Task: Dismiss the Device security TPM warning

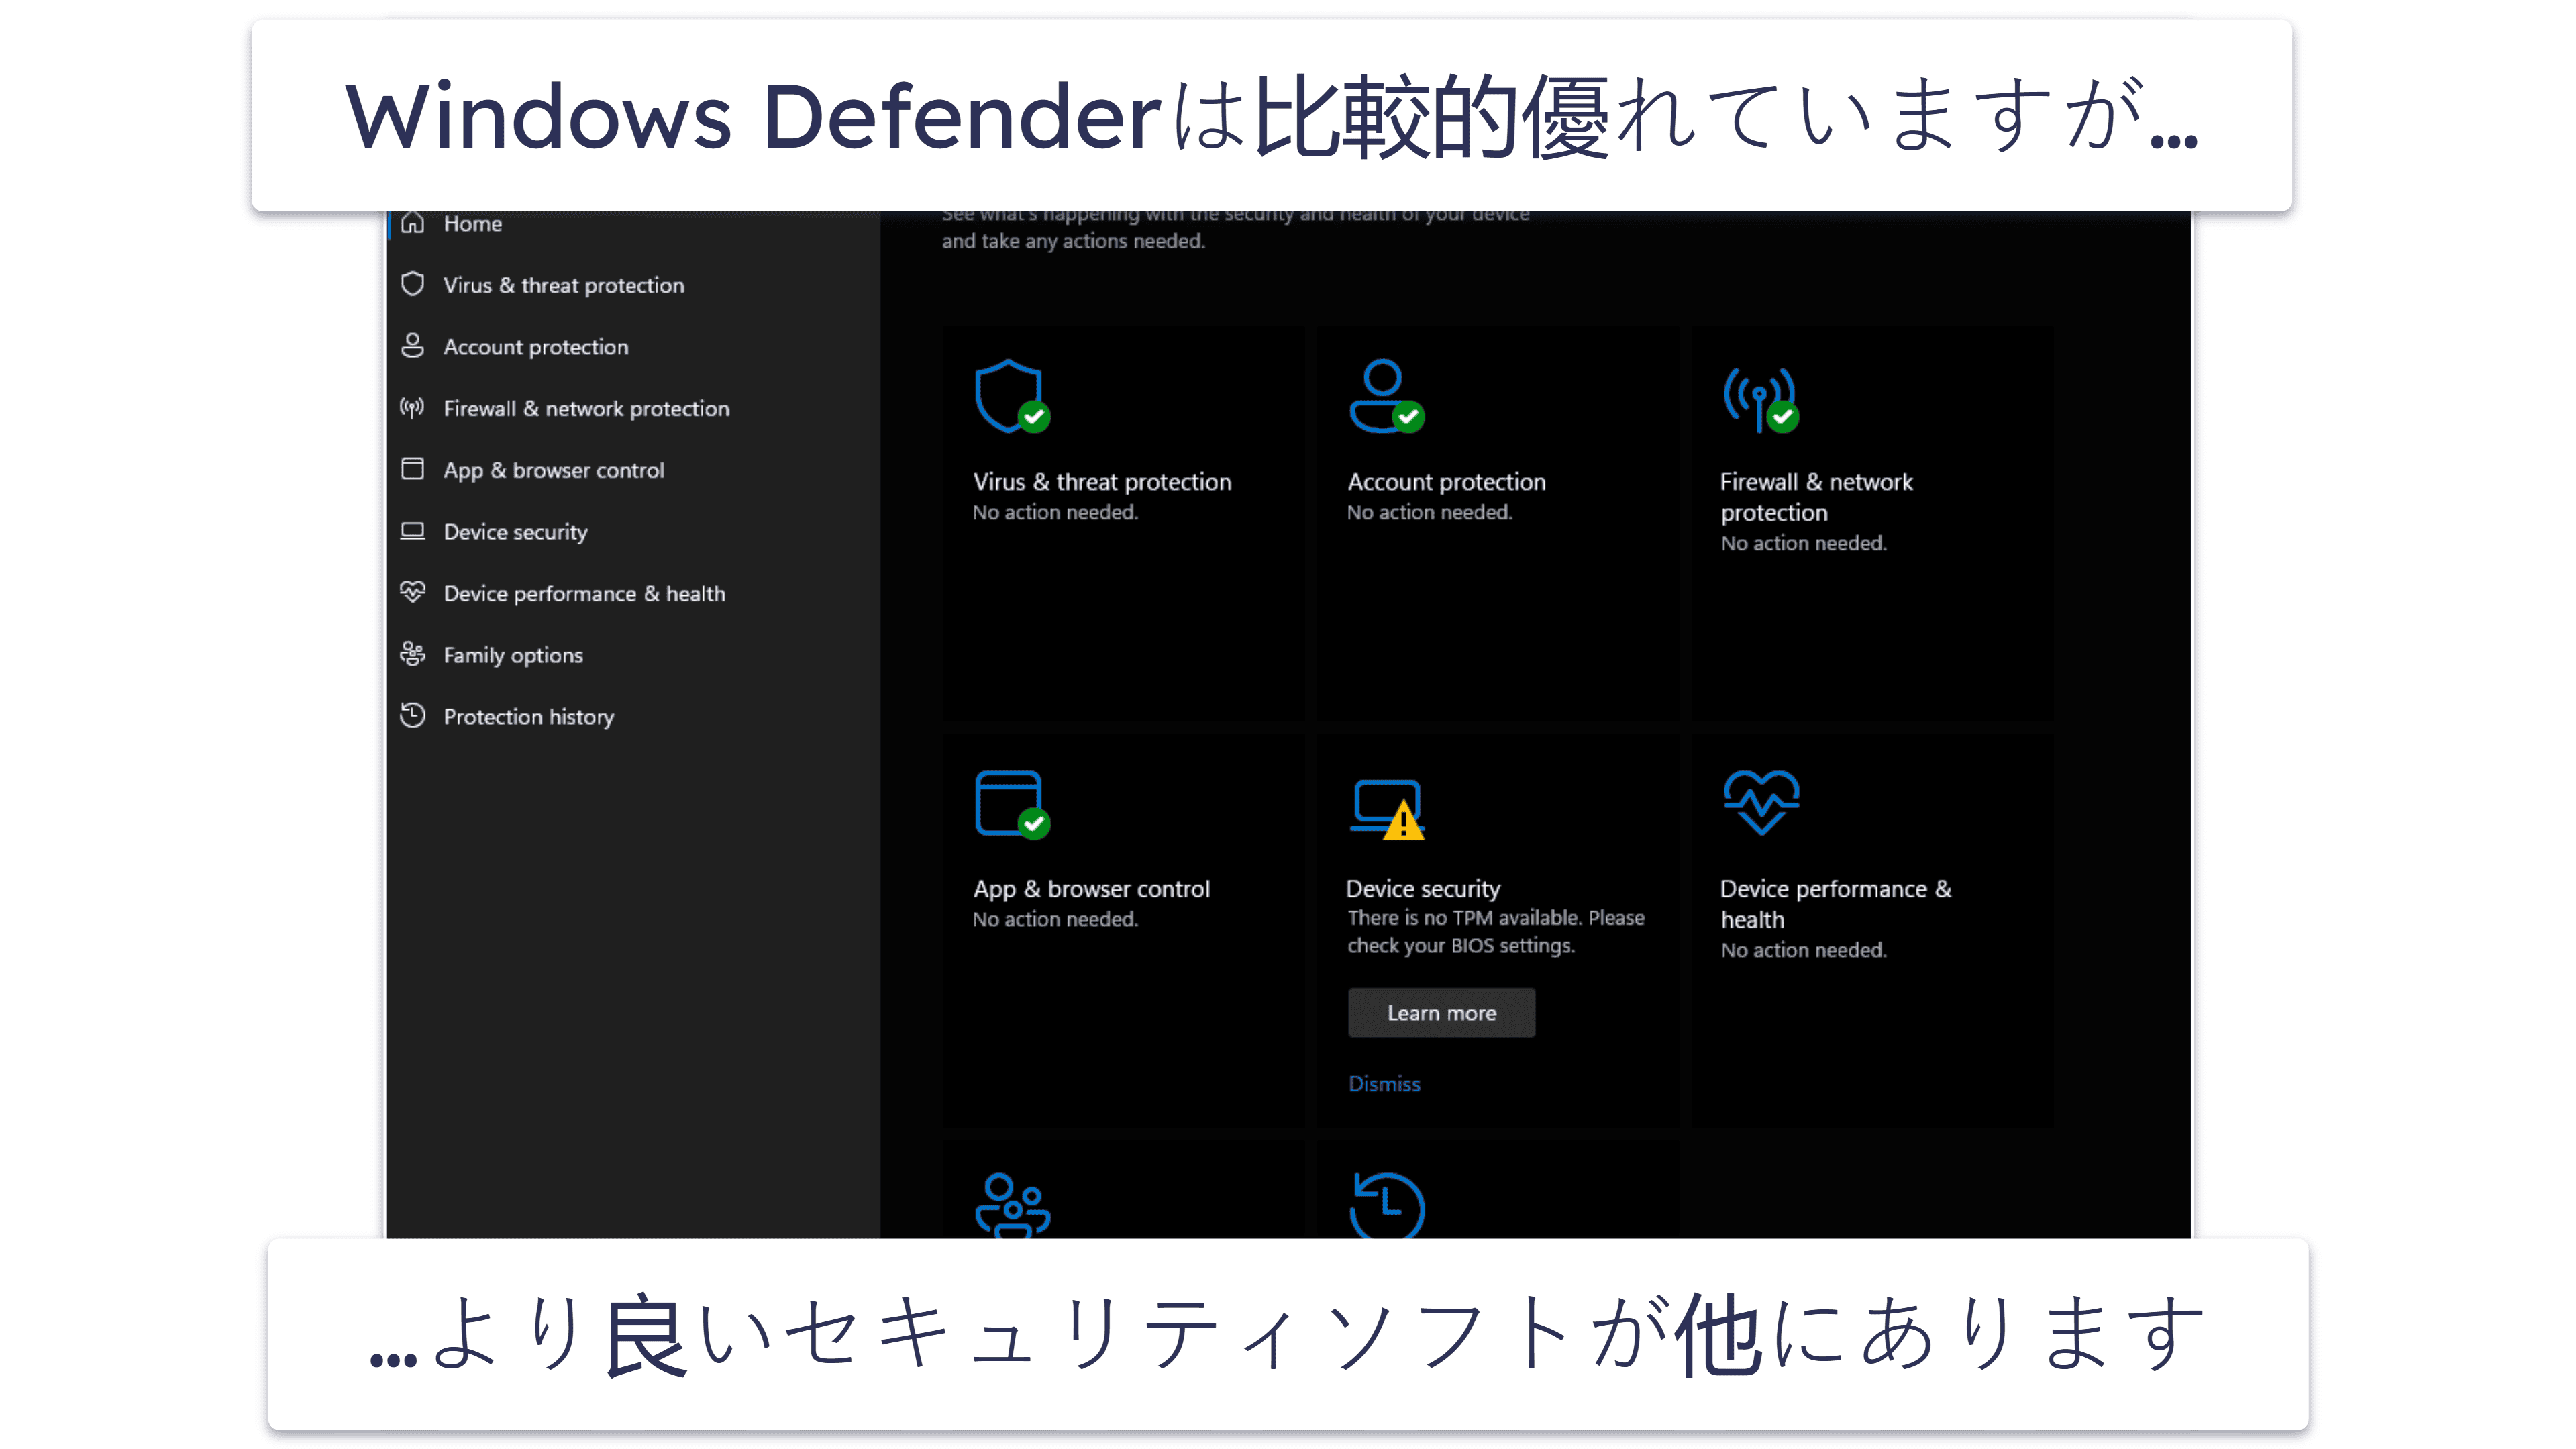Action: (1384, 1084)
